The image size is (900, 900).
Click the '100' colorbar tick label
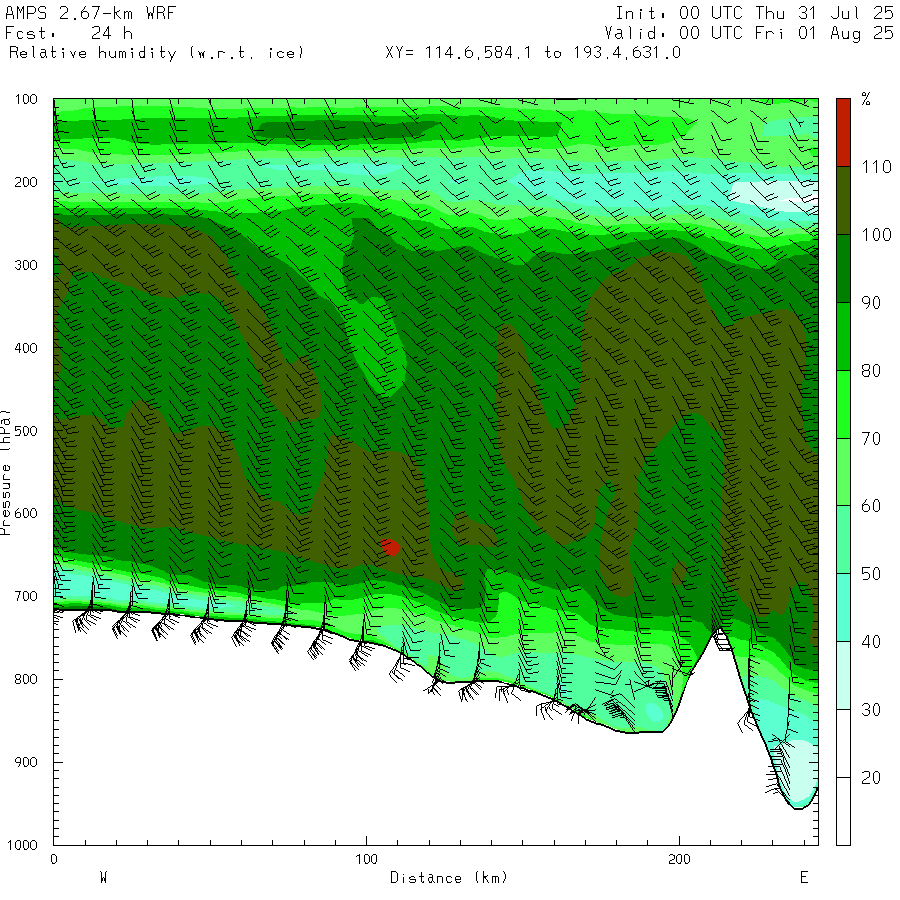pos(876,235)
